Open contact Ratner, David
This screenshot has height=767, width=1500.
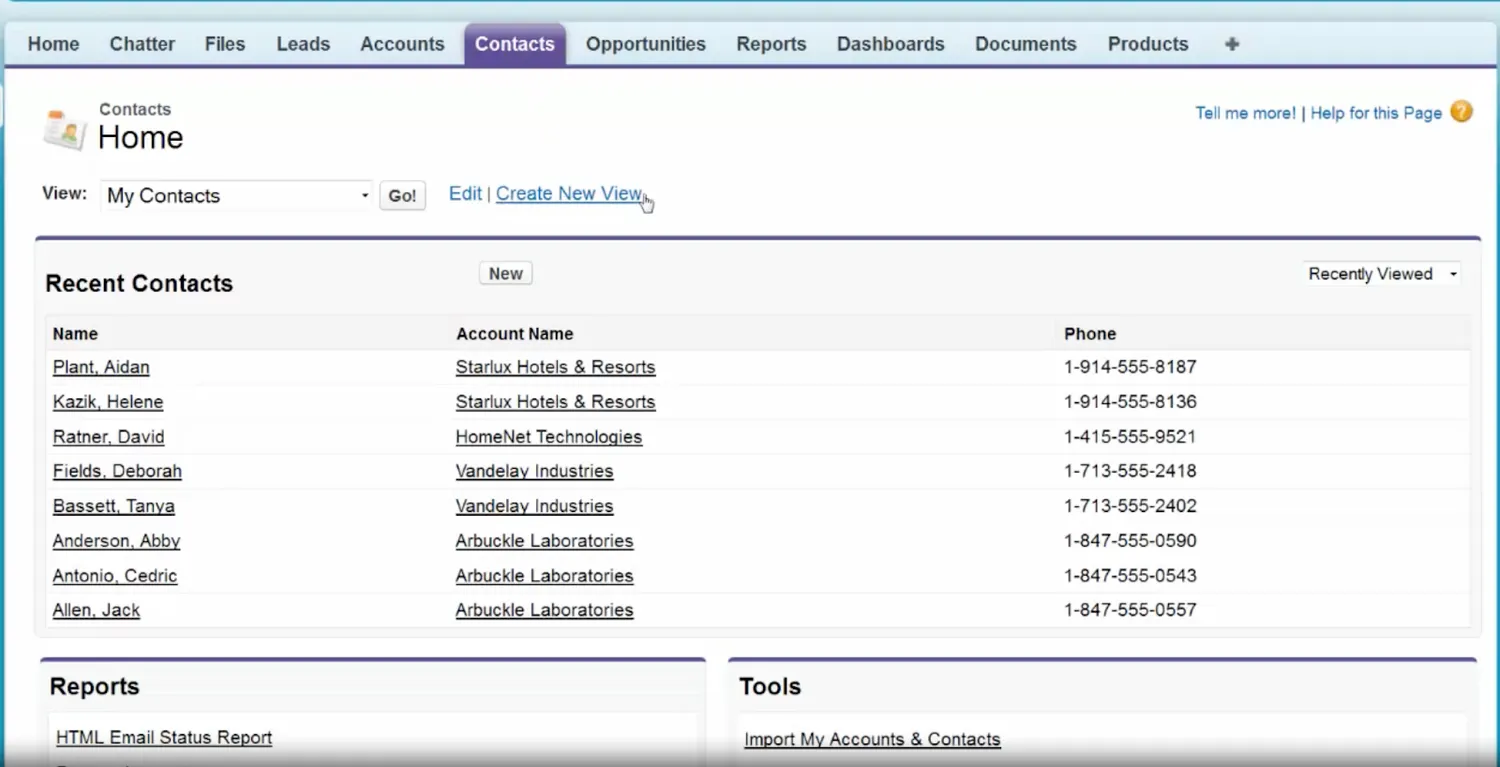(x=108, y=437)
